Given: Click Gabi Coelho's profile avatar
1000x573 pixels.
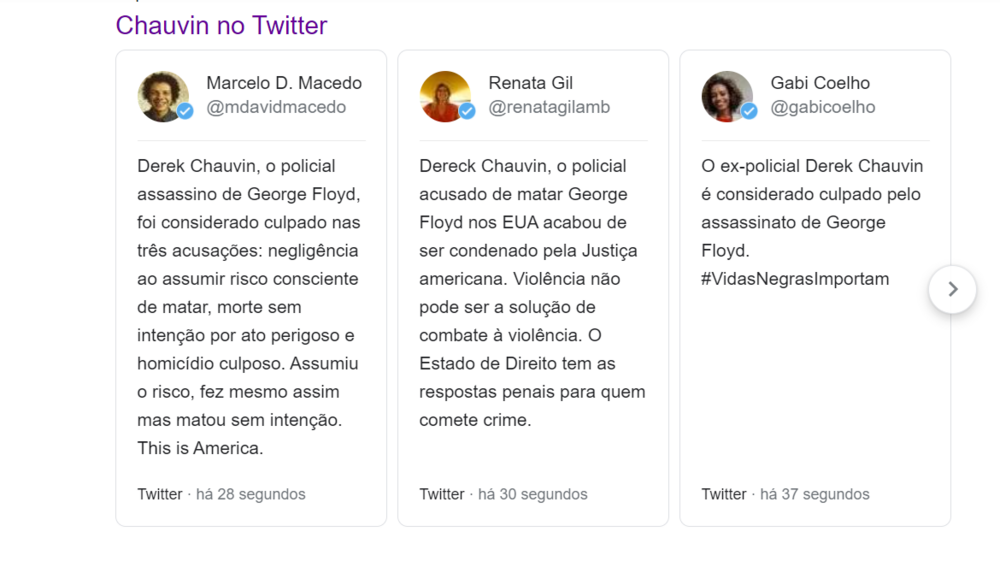Looking at the screenshot, I should click(x=727, y=96).
